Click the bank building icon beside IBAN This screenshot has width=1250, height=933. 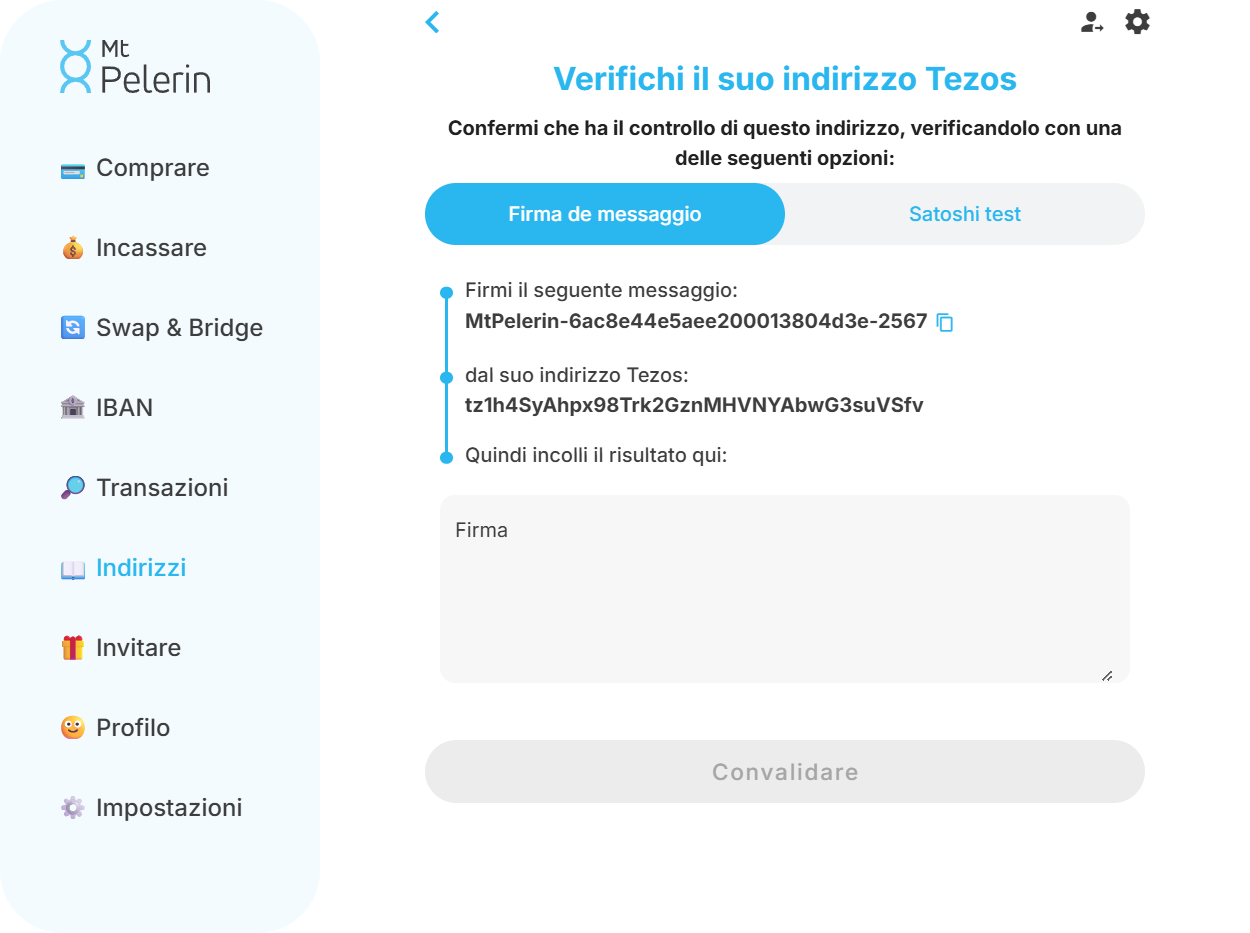tap(72, 408)
